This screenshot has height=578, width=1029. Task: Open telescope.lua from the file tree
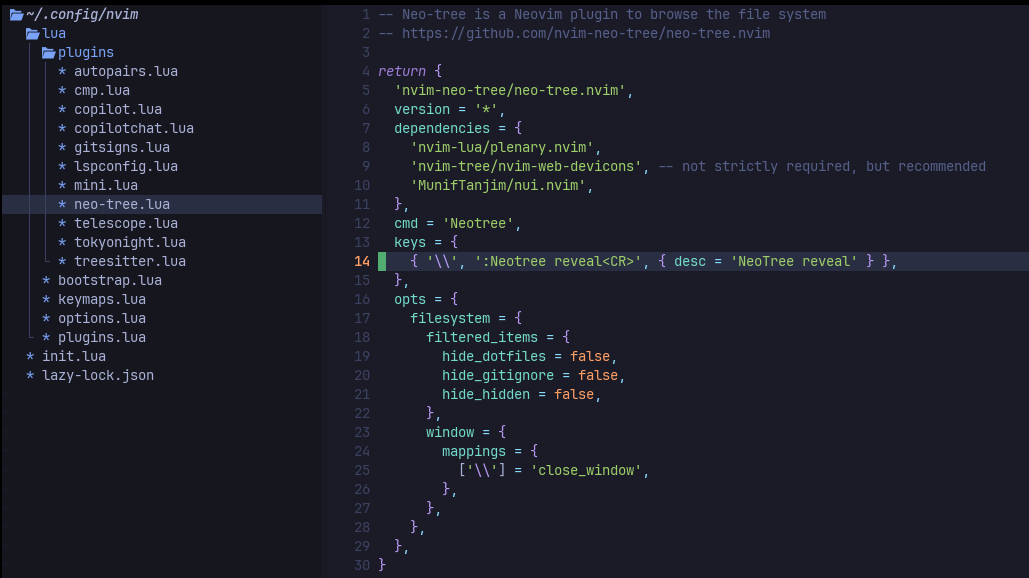[125, 224]
